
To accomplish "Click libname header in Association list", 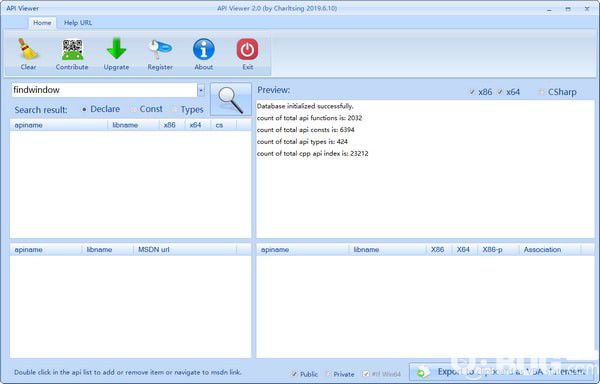I will click(x=387, y=250).
